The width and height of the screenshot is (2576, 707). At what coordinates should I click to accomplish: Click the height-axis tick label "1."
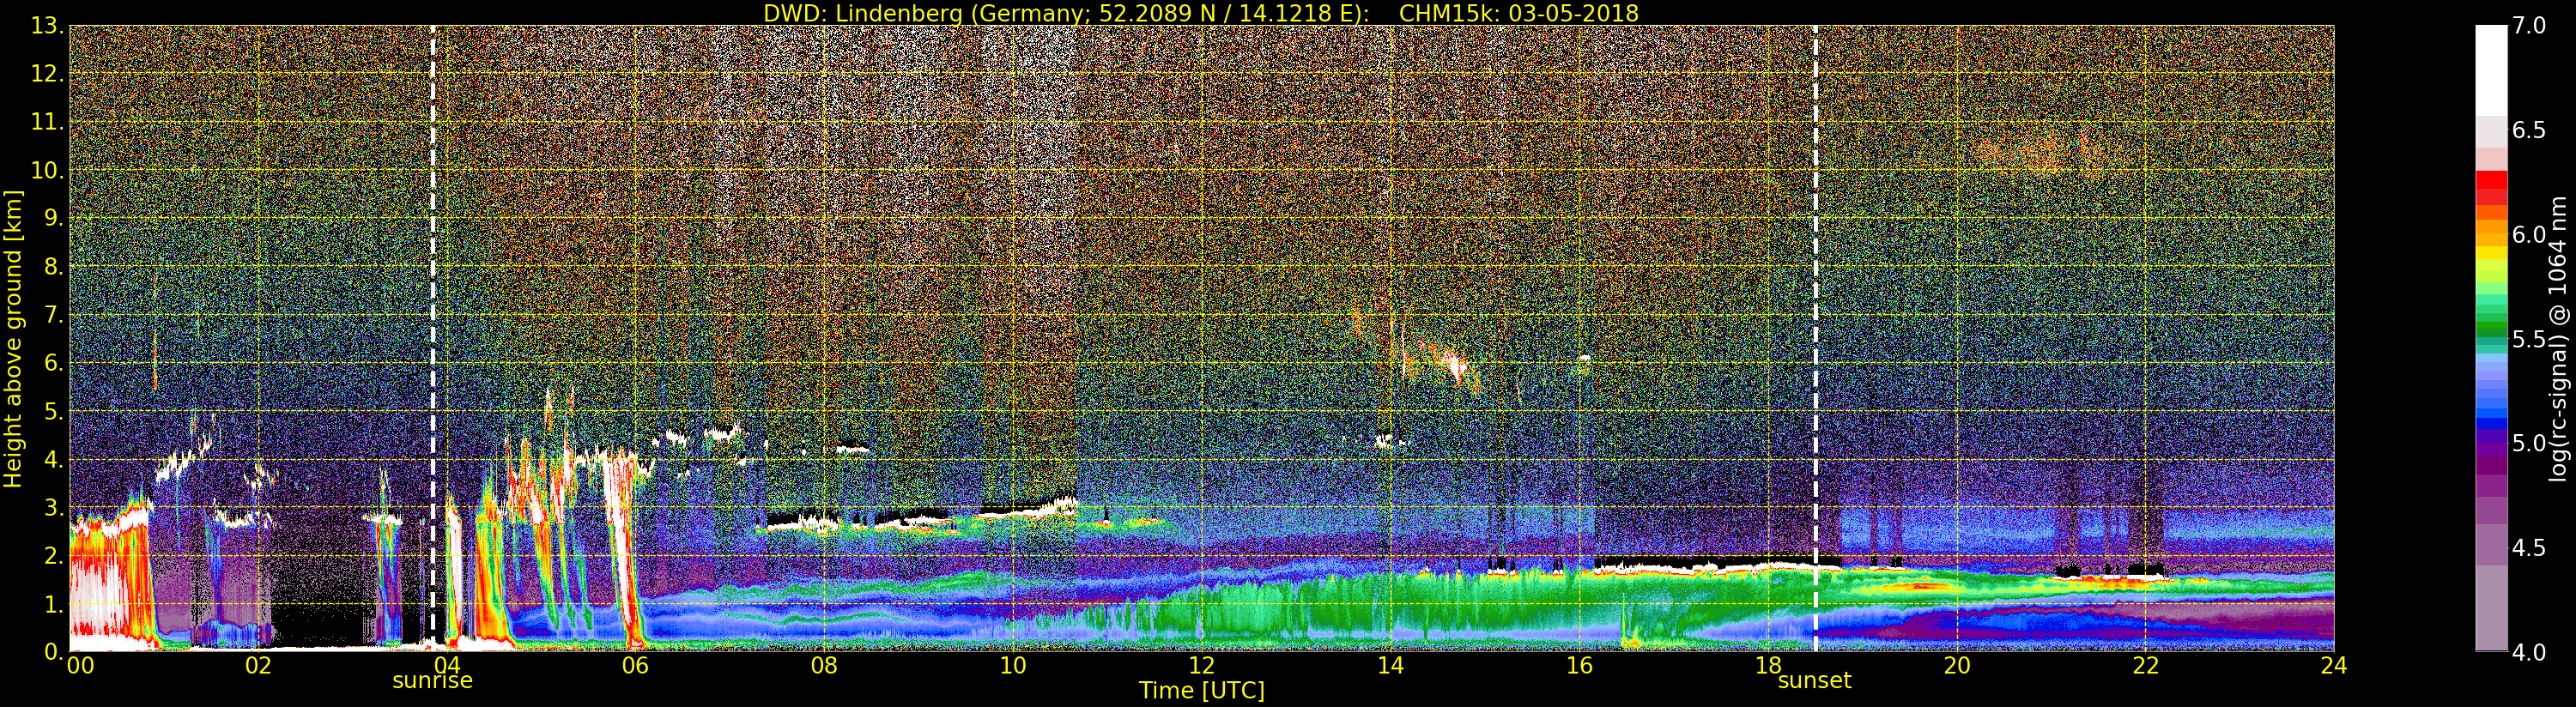pos(53,603)
